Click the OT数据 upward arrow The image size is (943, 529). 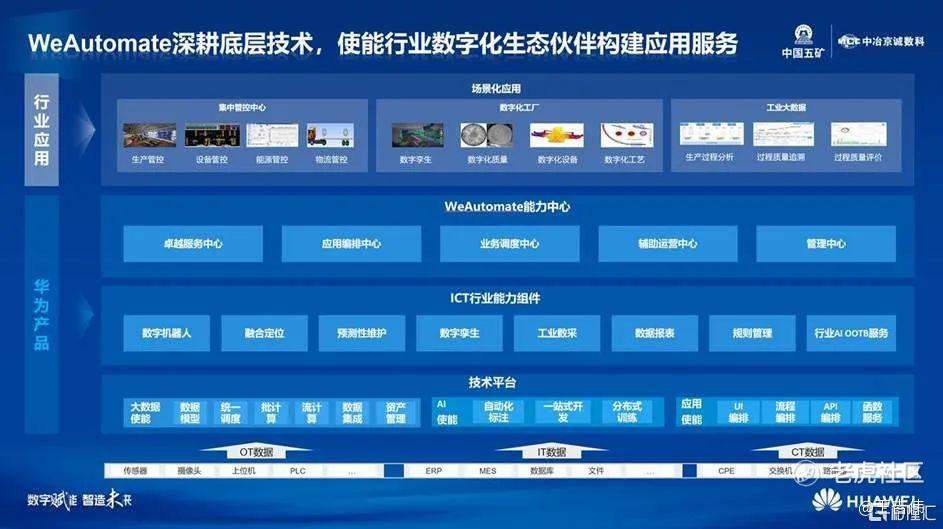(x=256, y=451)
